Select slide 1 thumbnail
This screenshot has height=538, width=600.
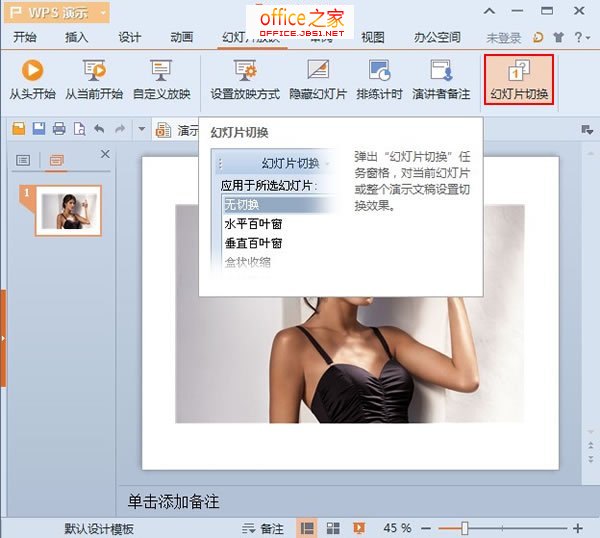[68, 211]
